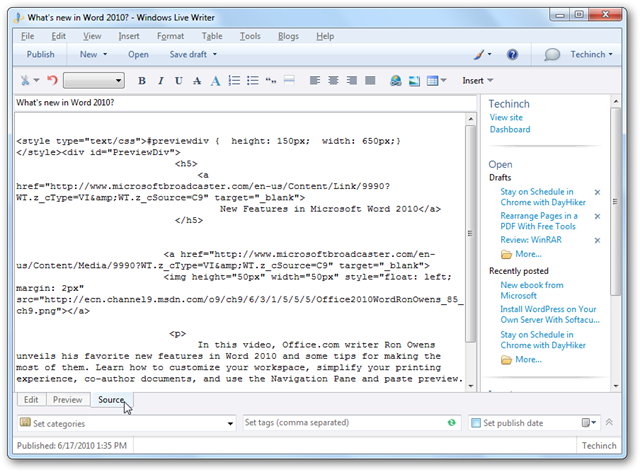Click the split post icon
640x472 pixels.
(x=289, y=80)
